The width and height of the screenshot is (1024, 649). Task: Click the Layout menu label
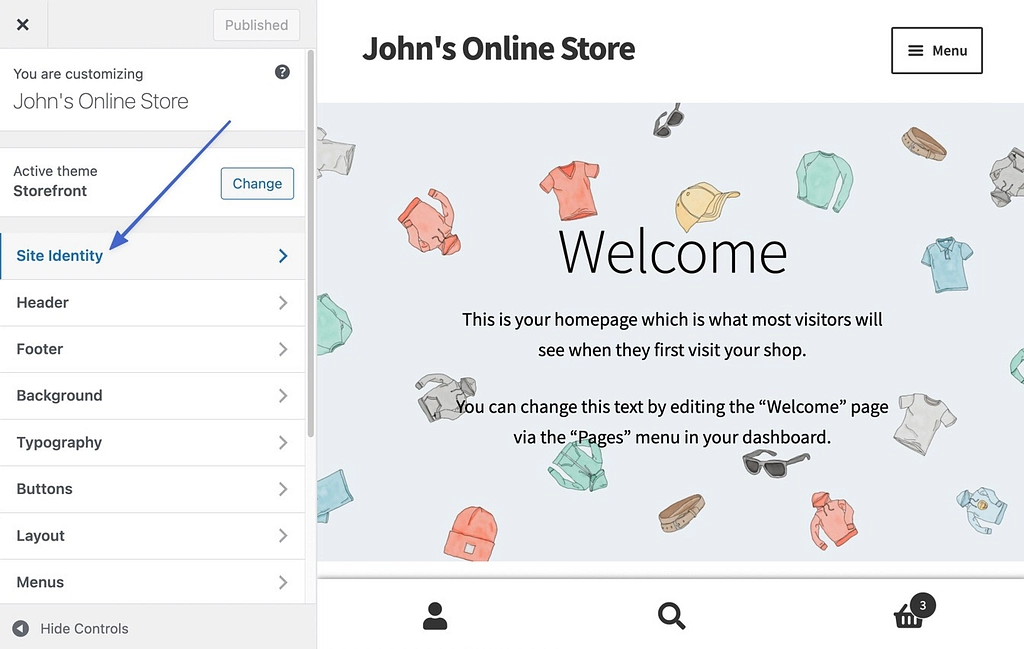coord(40,536)
